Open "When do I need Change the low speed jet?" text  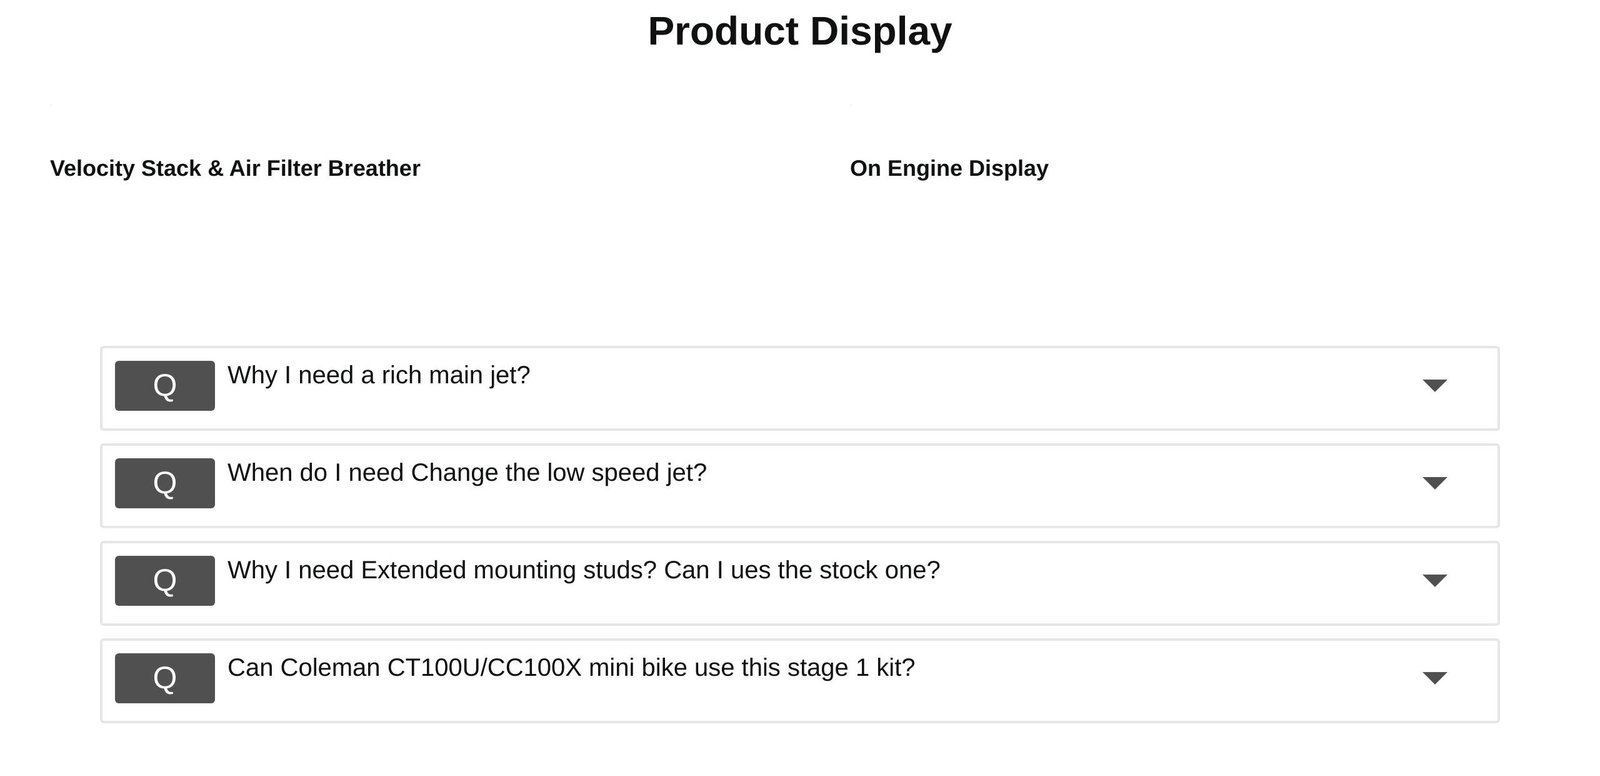pyautogui.click(x=467, y=472)
